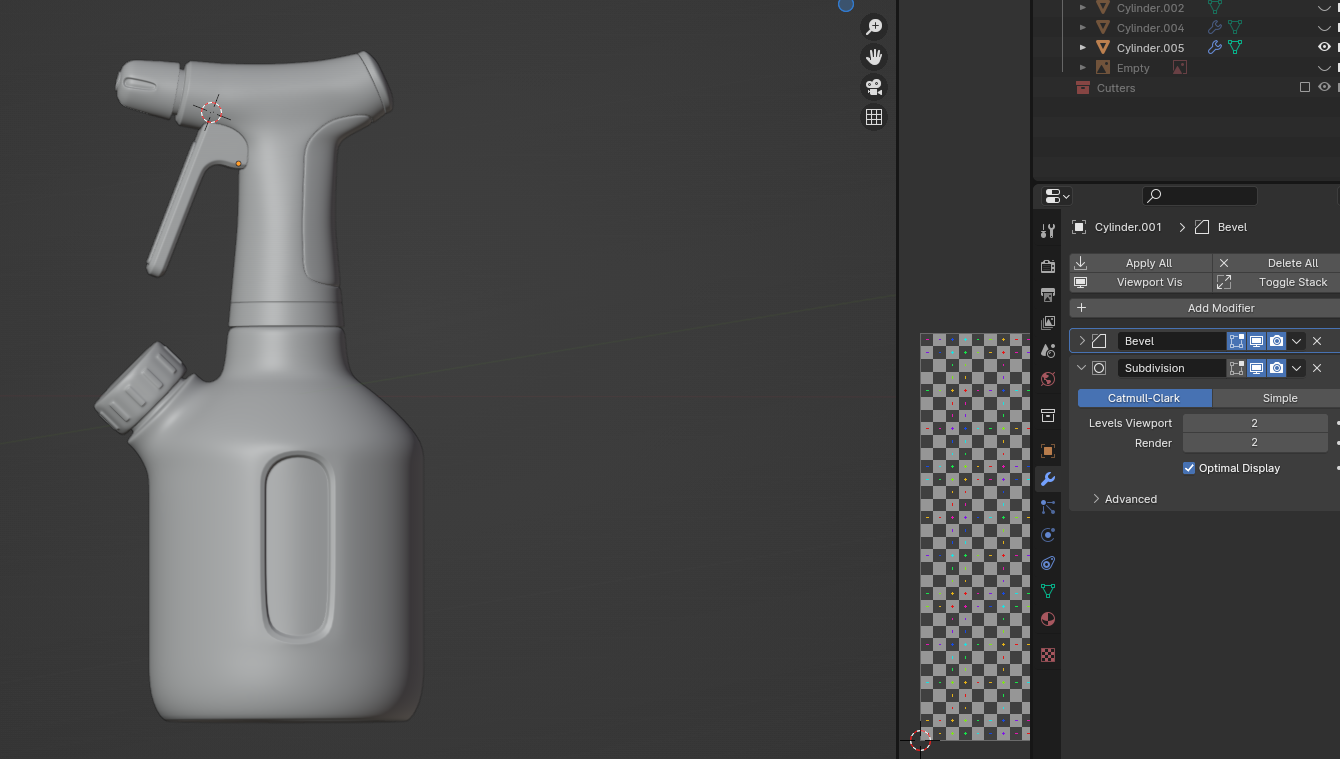Open the Scene properties tab

(x=1048, y=351)
